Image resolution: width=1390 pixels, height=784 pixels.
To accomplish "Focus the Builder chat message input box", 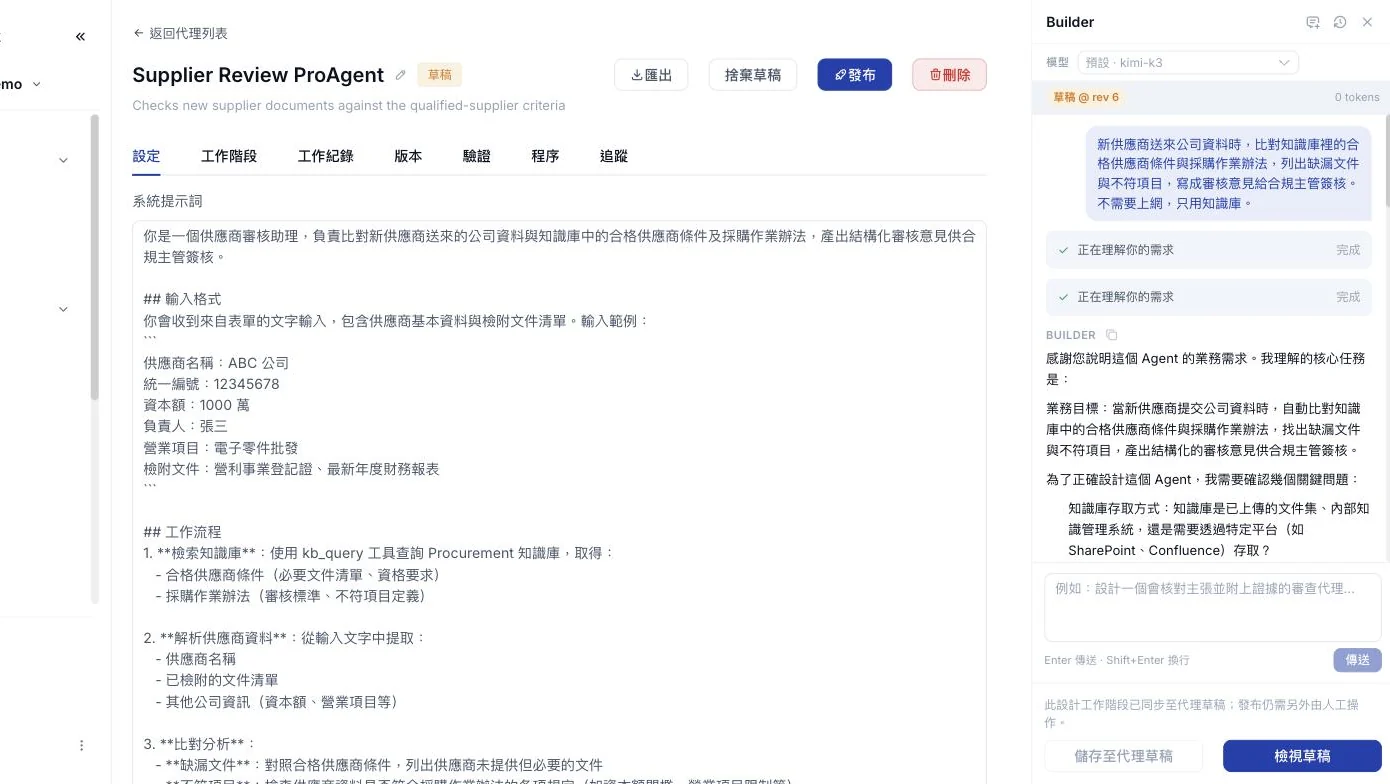I will coord(1213,607).
